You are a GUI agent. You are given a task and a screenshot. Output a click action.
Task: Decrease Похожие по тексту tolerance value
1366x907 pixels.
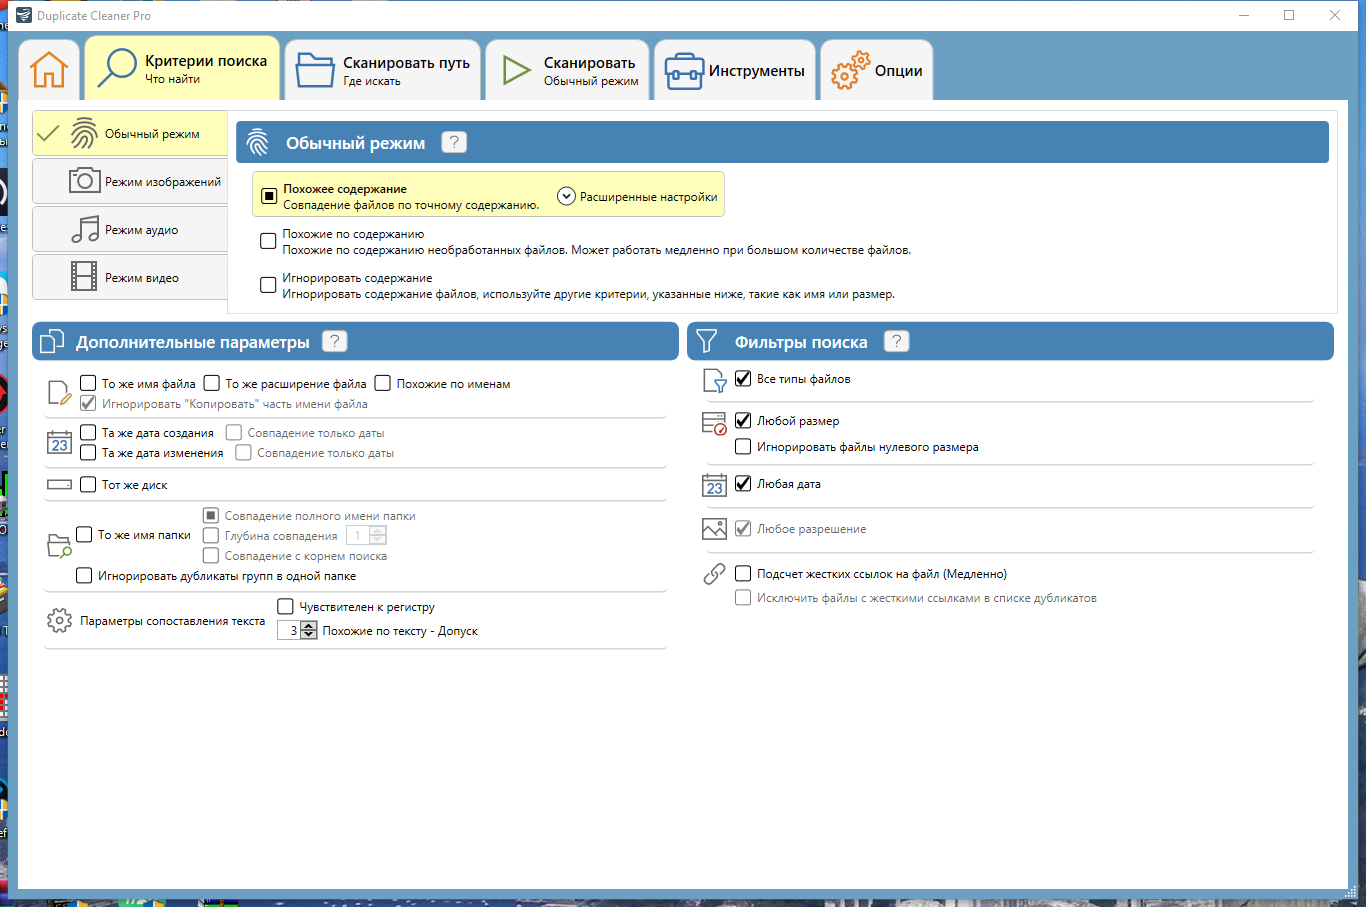tap(309, 635)
